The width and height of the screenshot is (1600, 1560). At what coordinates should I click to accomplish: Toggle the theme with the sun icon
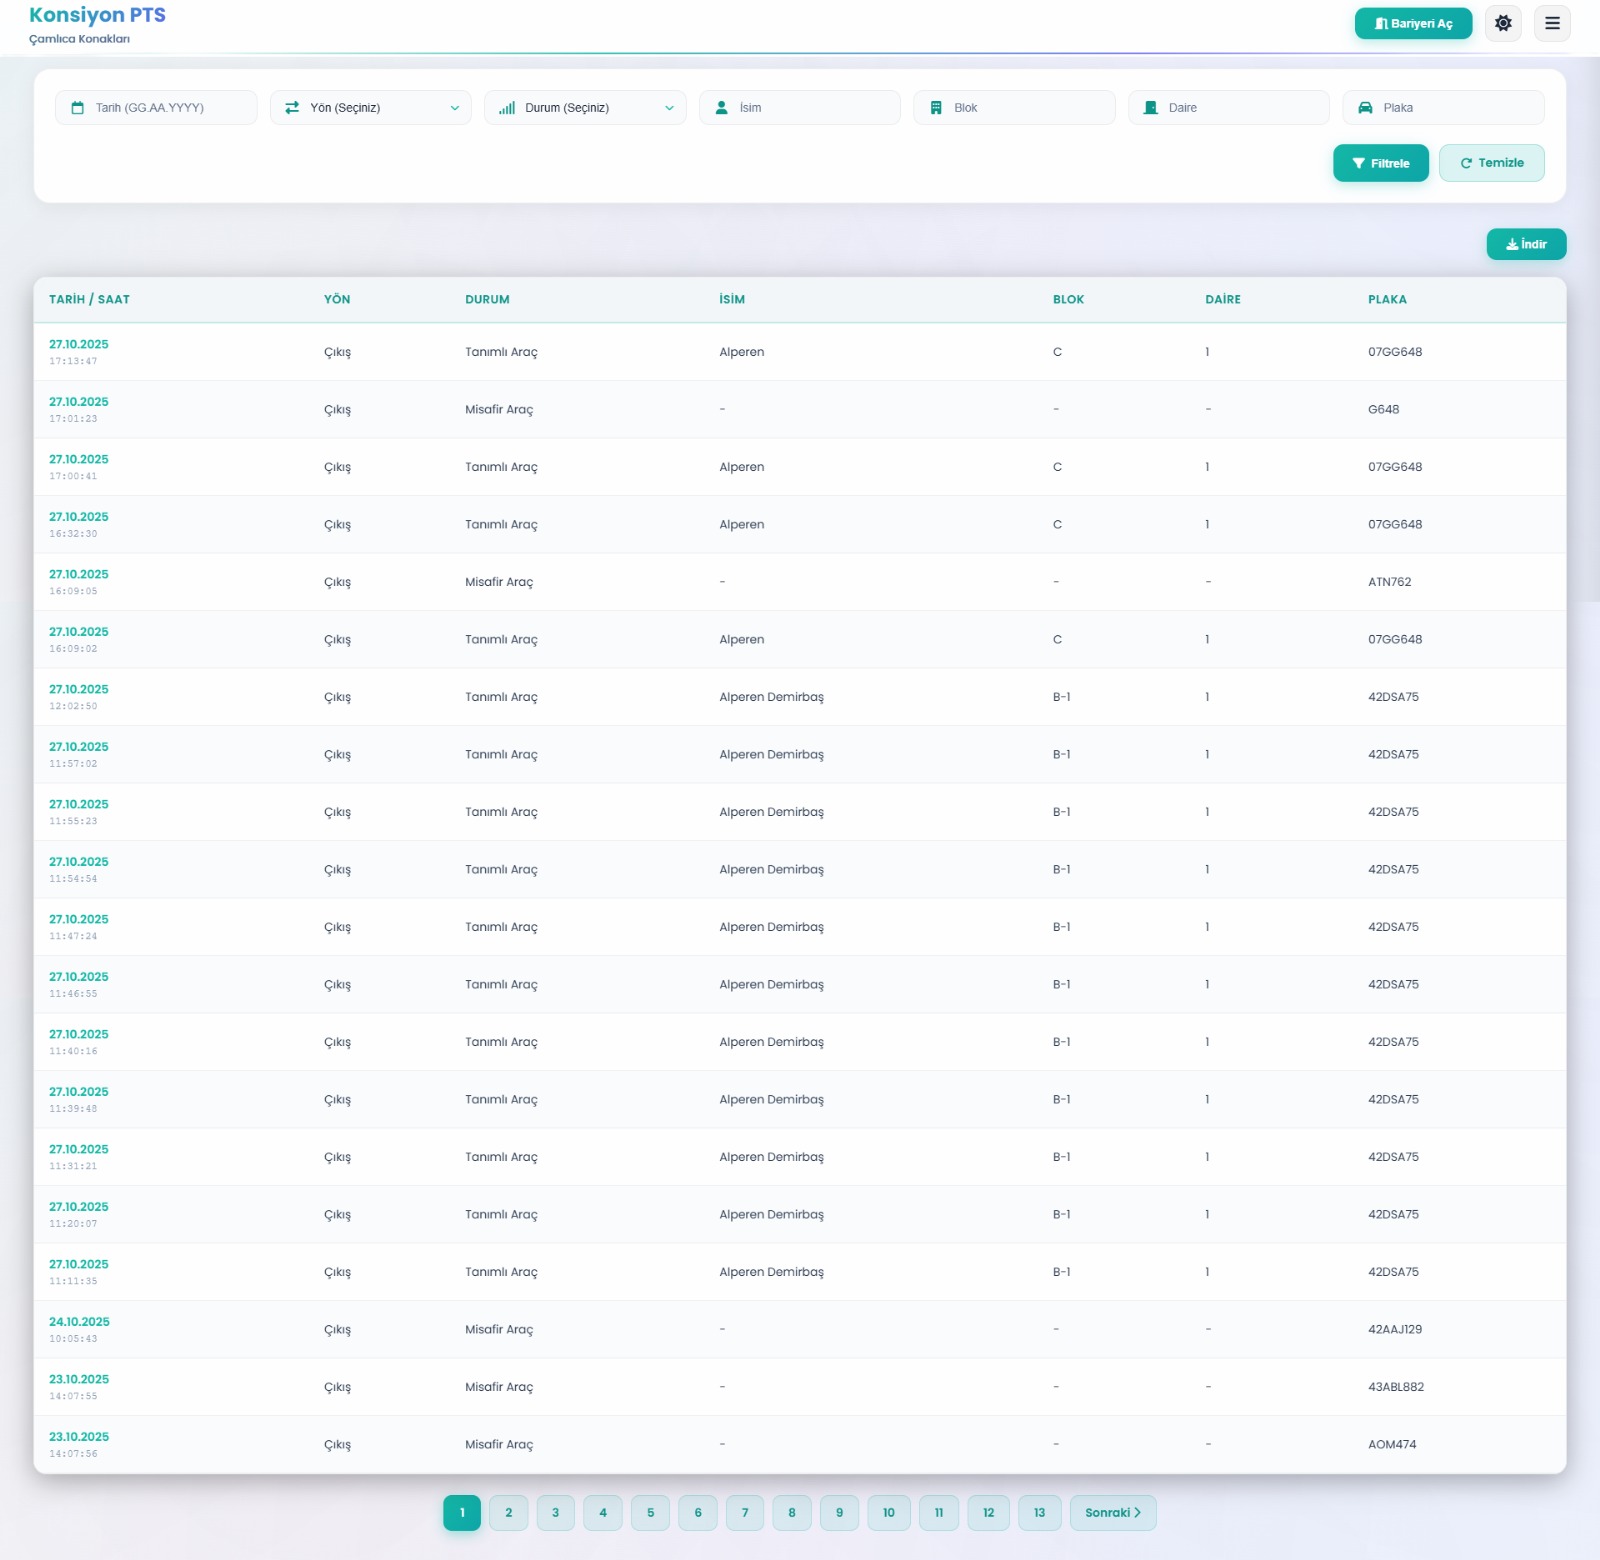(x=1503, y=23)
